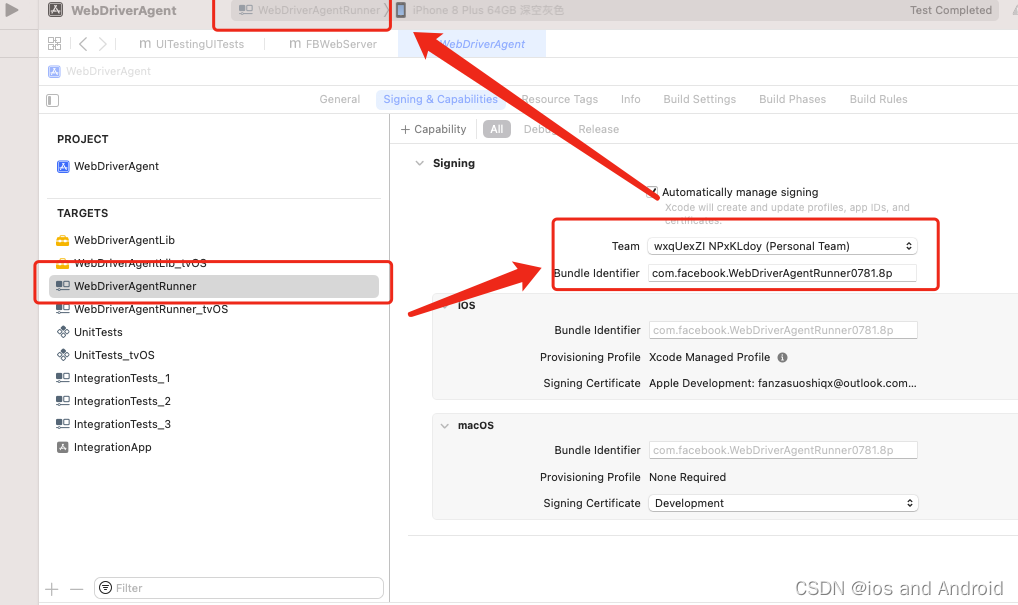Click the WebDriverAgent breadcrumb label
Image resolution: width=1018 pixels, height=605 pixels.
(x=108, y=71)
